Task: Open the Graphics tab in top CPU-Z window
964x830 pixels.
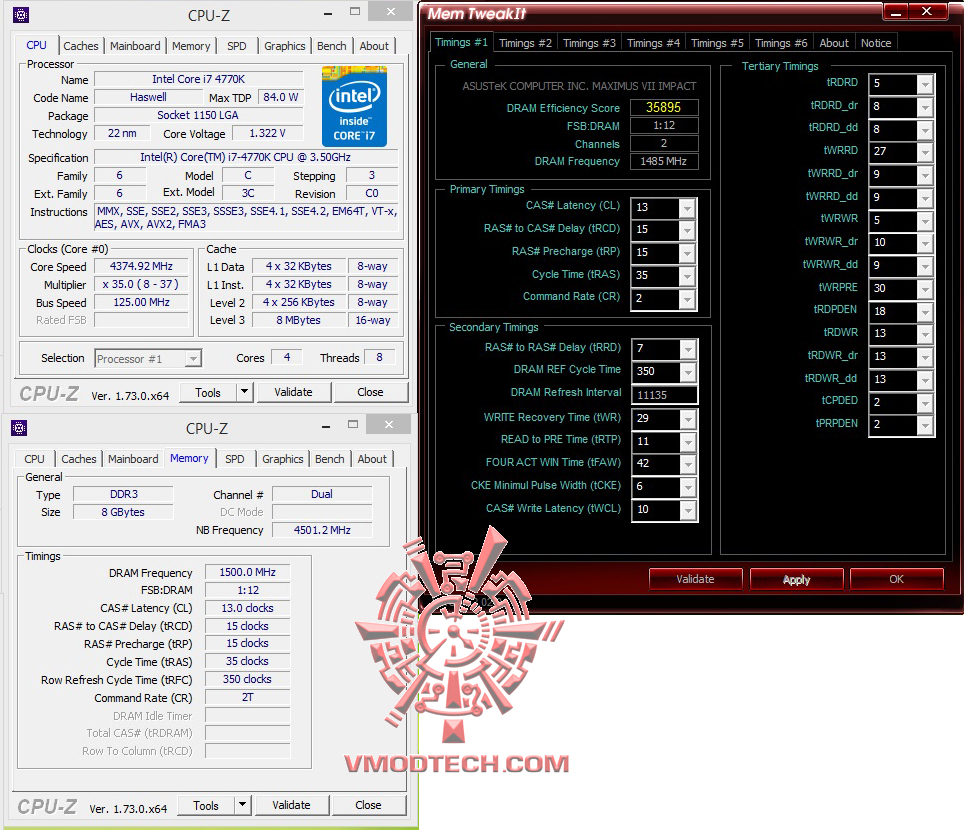Action: pos(285,46)
